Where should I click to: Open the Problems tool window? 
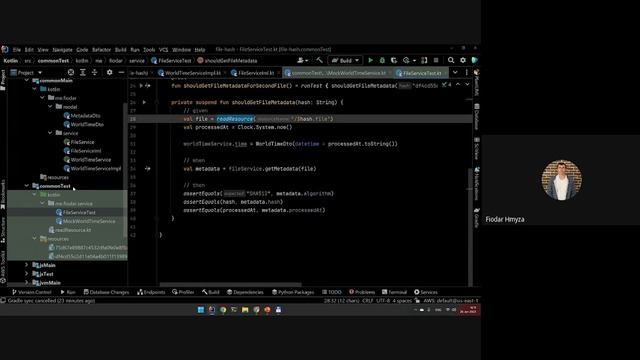tap(362, 292)
